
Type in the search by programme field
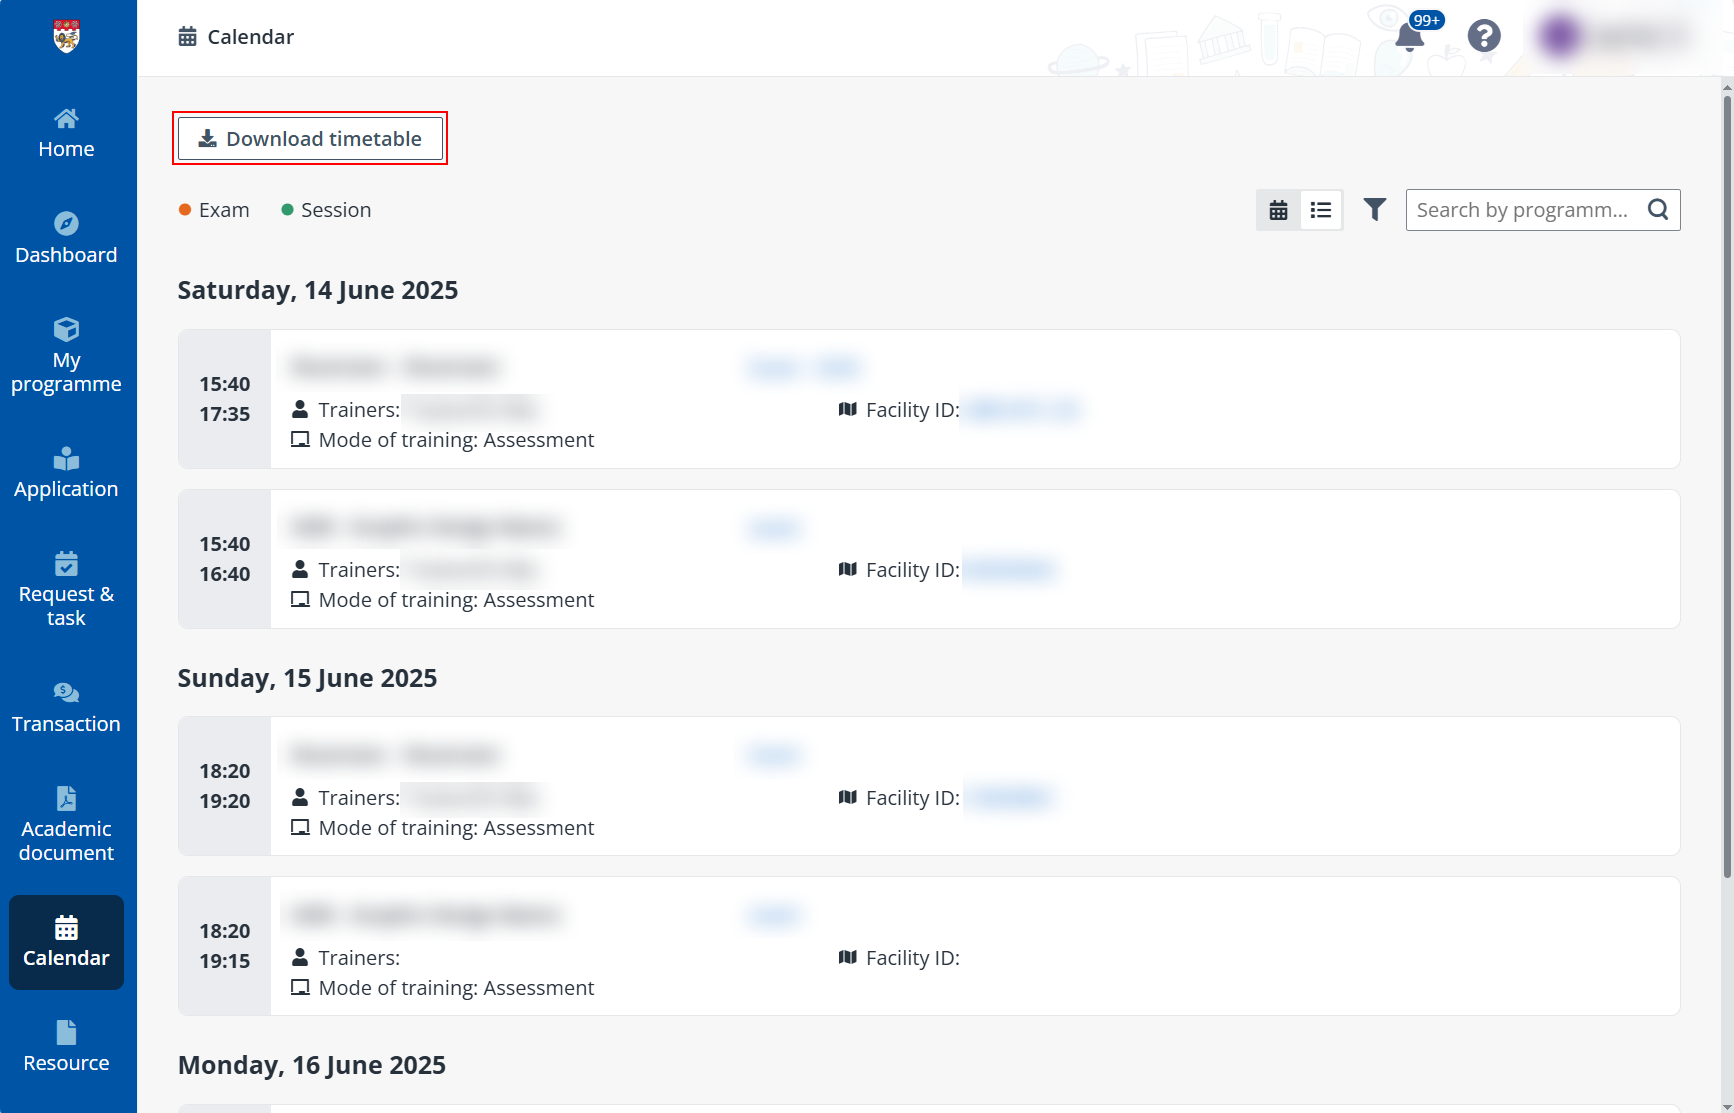(x=1522, y=210)
